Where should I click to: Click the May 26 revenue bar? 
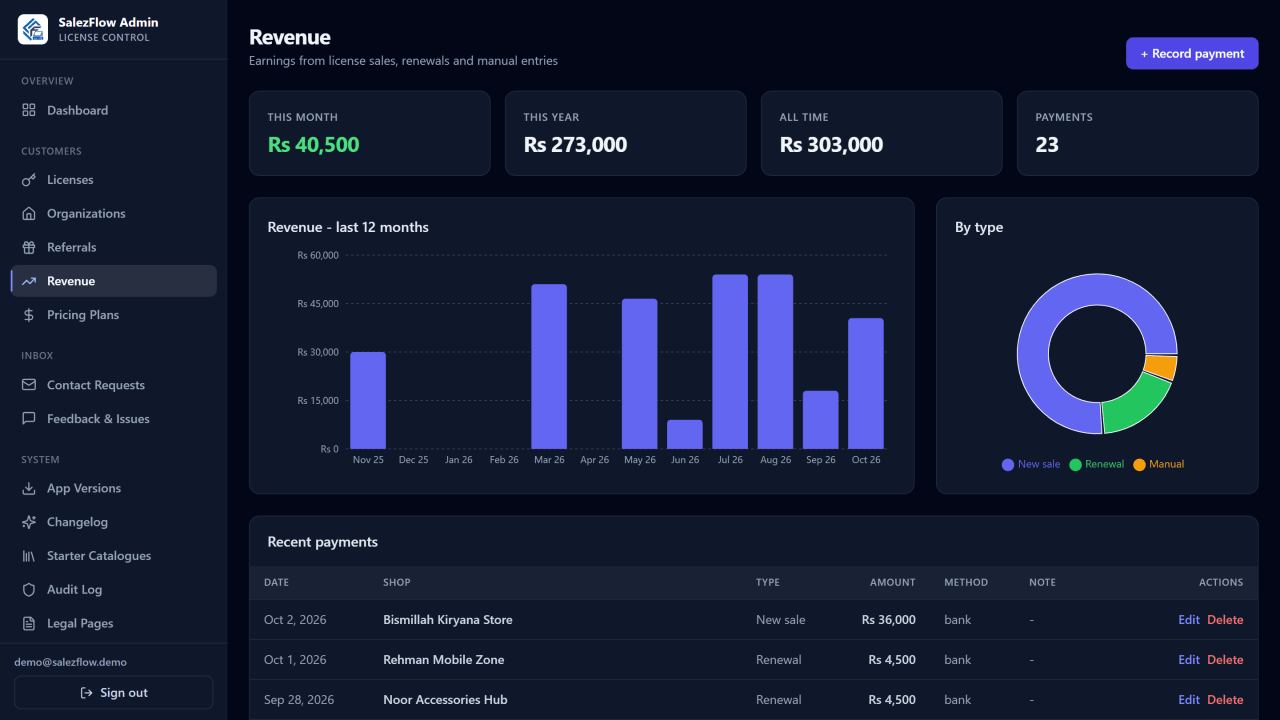pos(640,374)
